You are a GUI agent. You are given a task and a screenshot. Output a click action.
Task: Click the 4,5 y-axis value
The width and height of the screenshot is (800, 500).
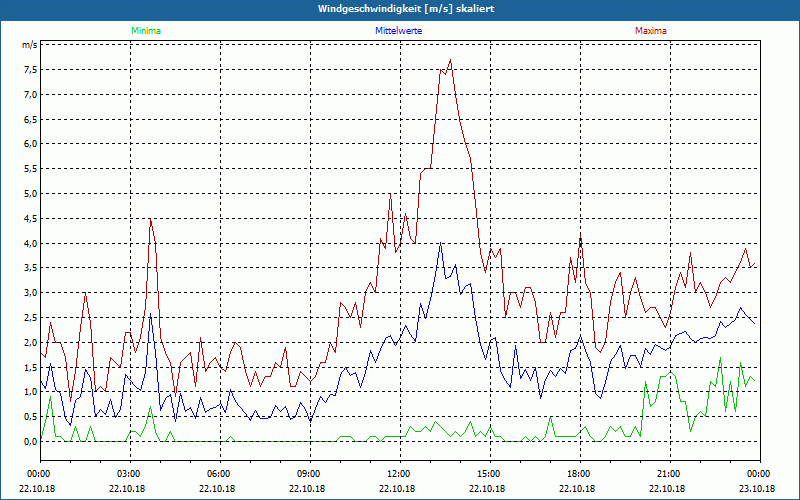tap(31, 218)
